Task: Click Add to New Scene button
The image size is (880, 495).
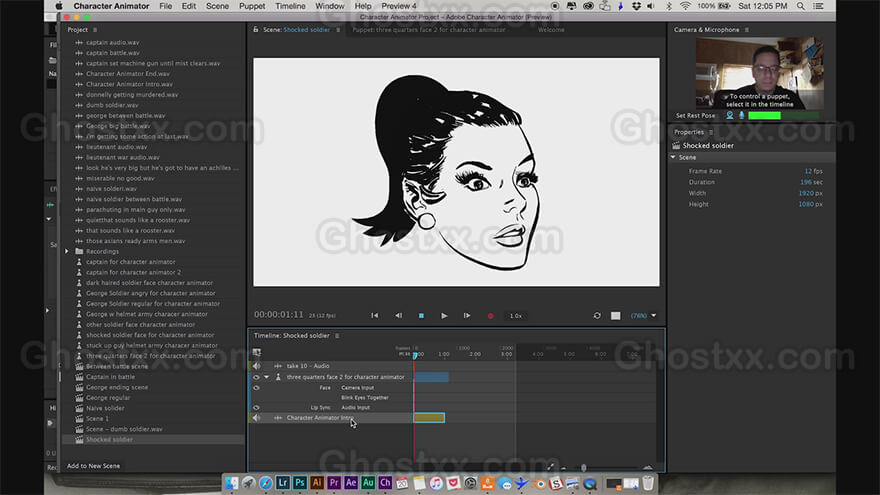Action: coord(93,466)
